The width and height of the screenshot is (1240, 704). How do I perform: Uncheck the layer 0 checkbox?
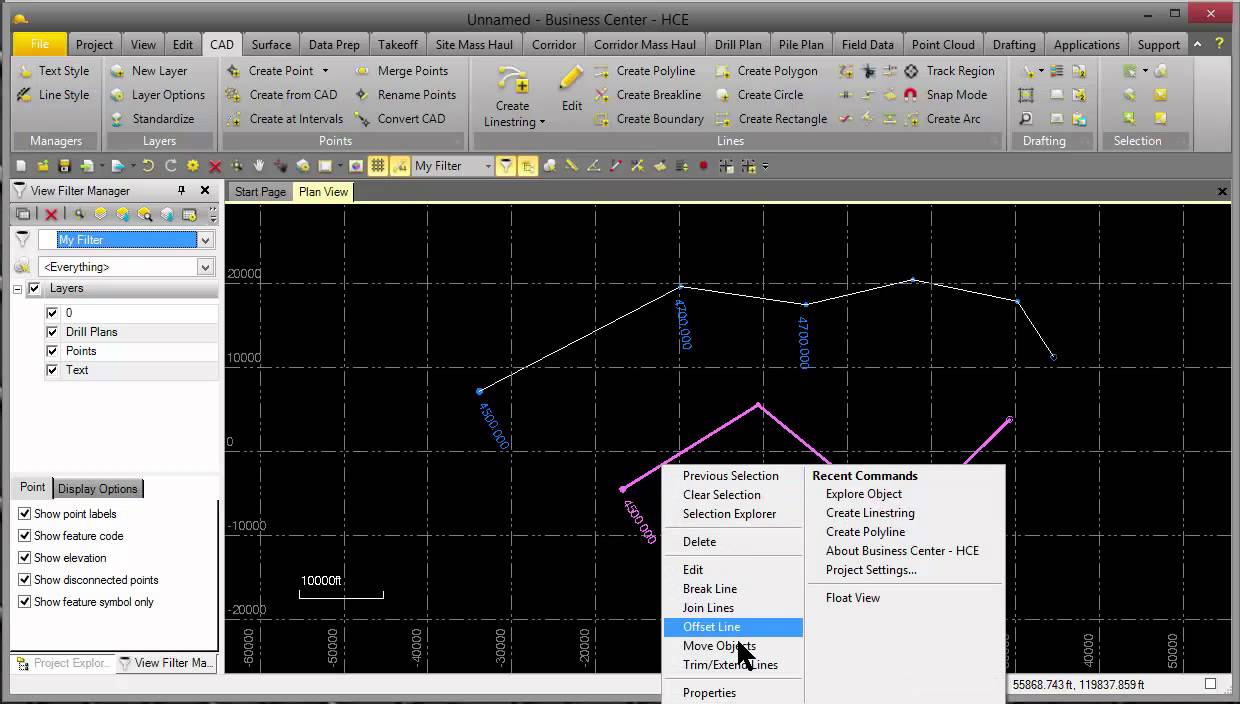coord(52,313)
